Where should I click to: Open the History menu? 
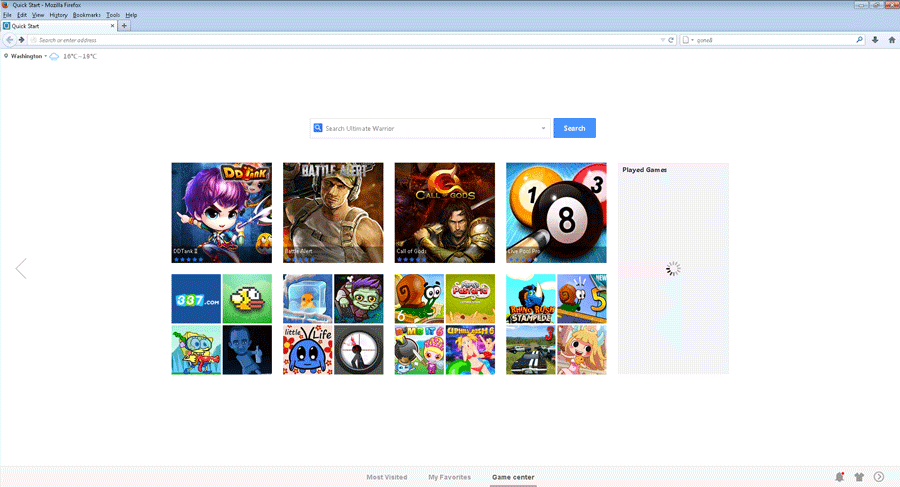coord(58,15)
